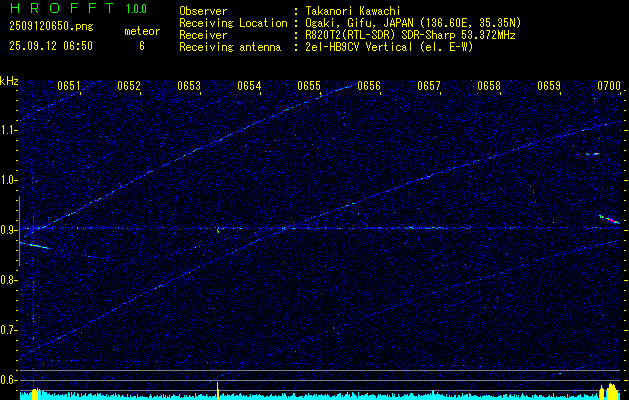Select the 0653 time marker
This screenshot has width=629, height=400.
(189, 87)
